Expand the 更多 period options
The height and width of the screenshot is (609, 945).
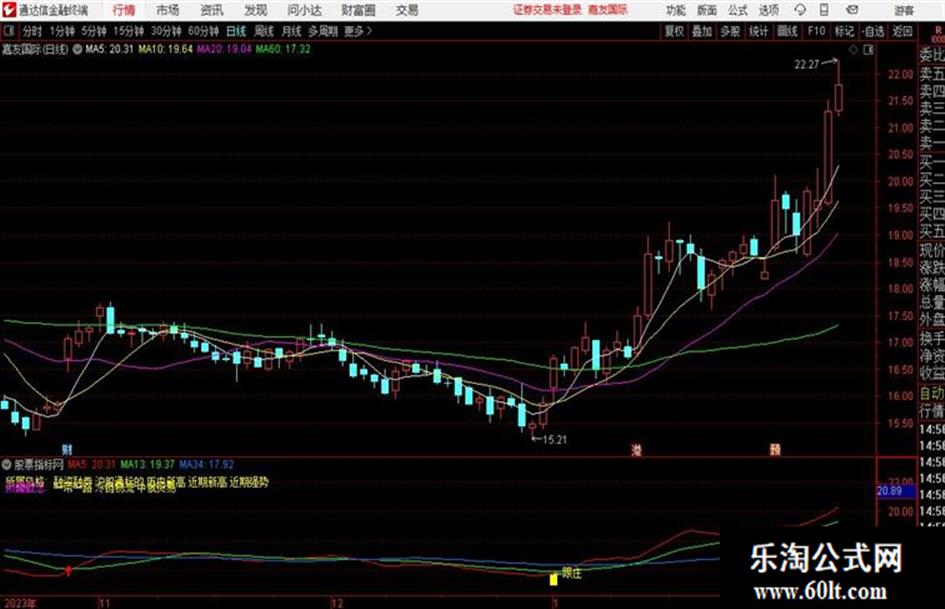(358, 31)
